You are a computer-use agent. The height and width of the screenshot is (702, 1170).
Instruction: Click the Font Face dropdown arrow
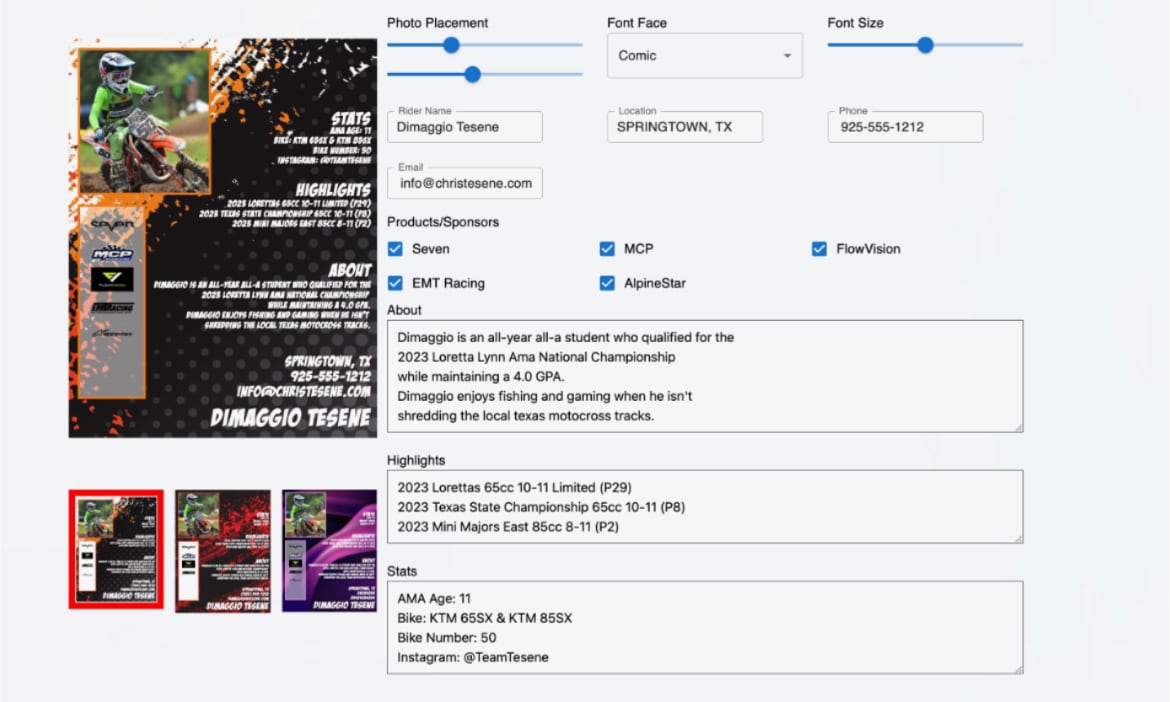pos(787,56)
